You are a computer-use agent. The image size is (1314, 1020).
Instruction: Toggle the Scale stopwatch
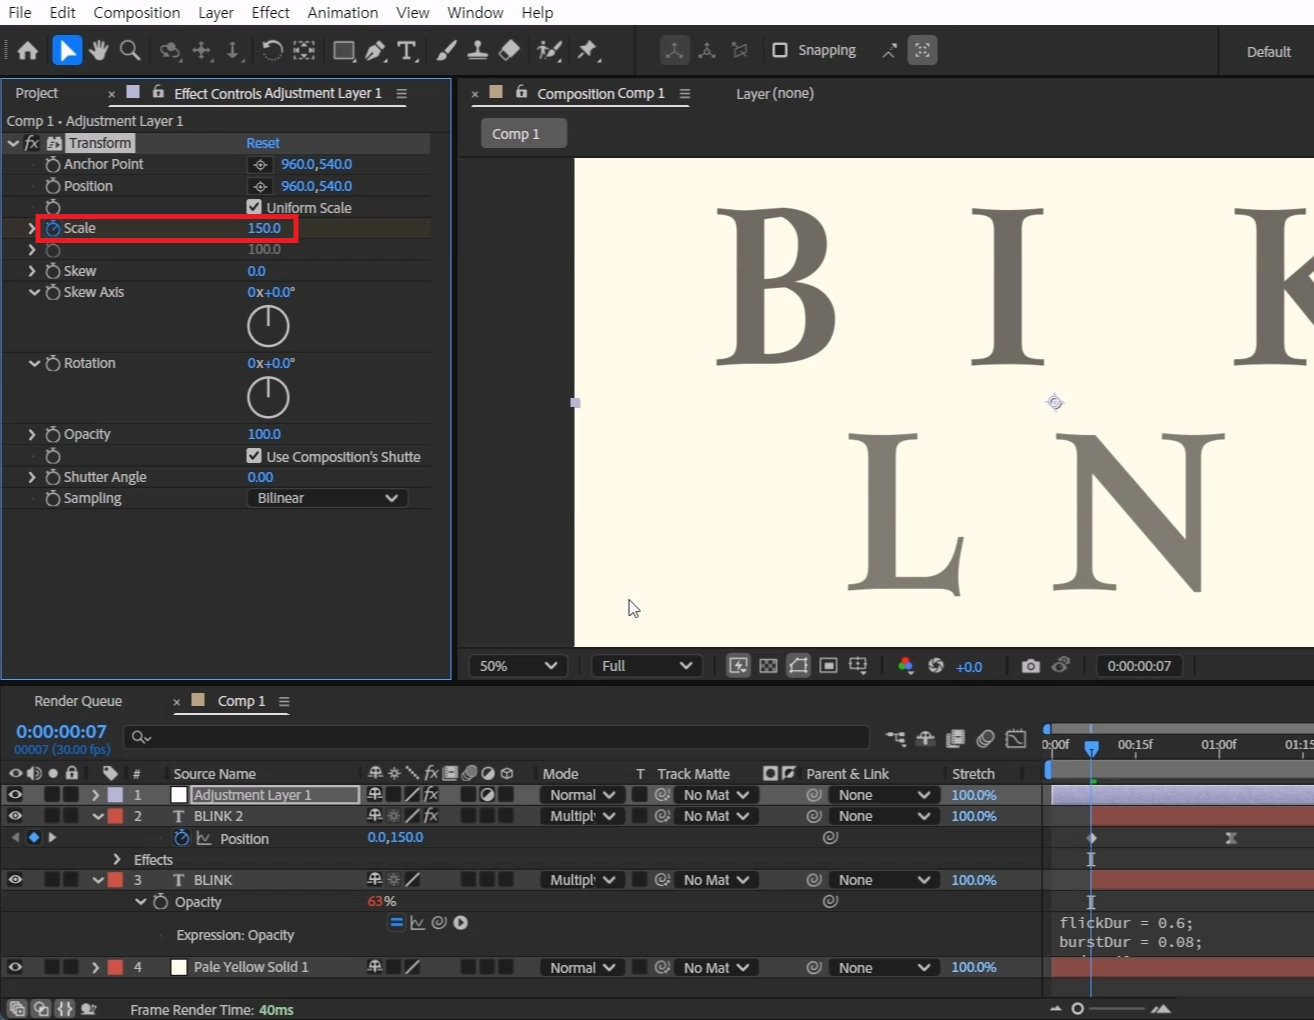click(53, 228)
